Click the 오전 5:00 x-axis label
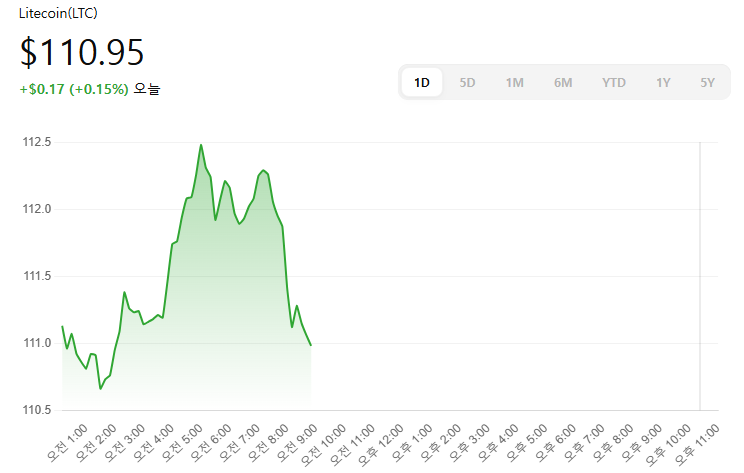The width and height of the screenshot is (744, 473). 182,443
